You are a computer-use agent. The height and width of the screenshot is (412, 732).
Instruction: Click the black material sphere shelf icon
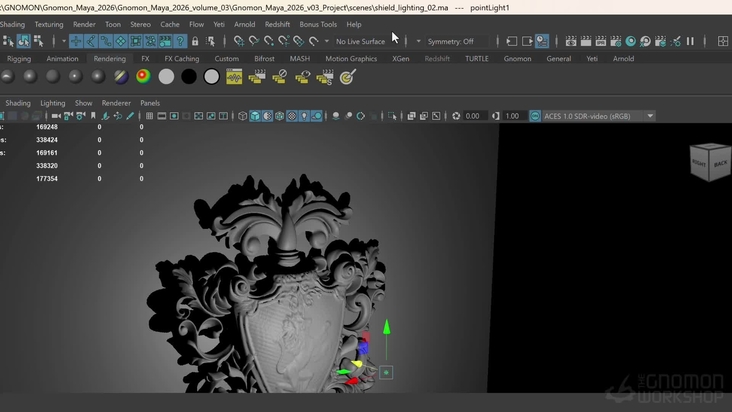coord(189,77)
